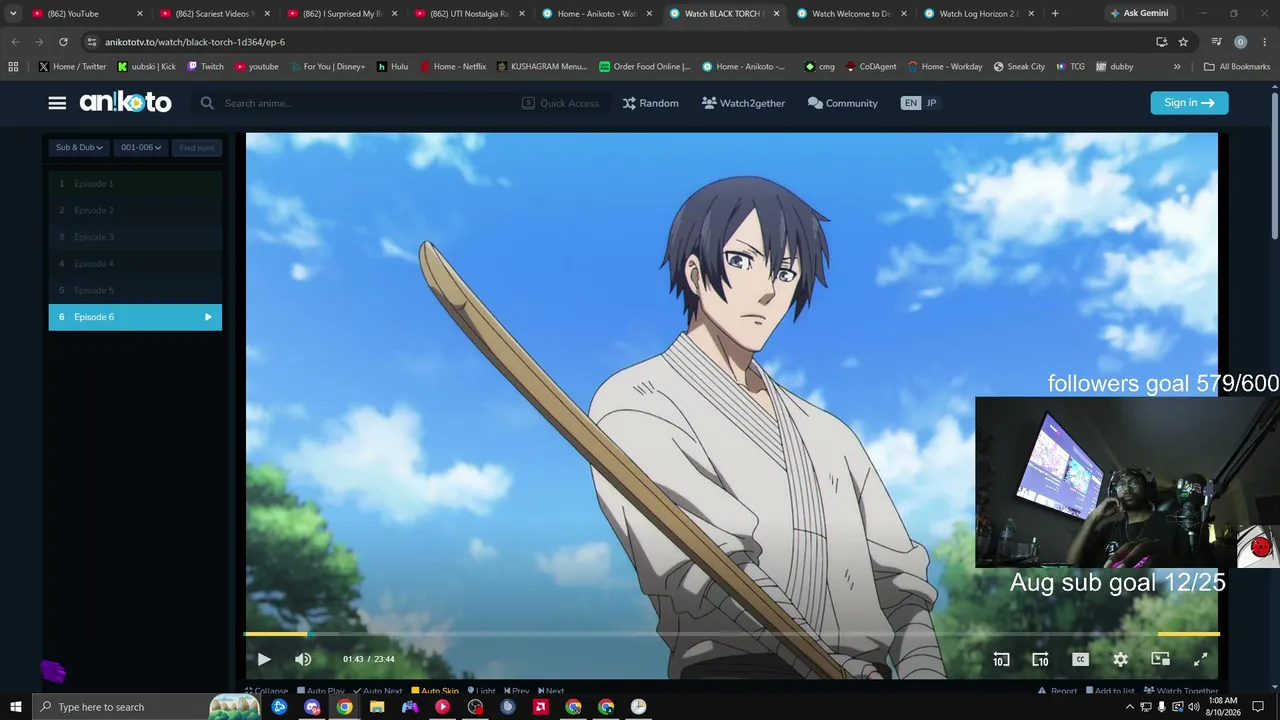Open the Community link

[x=843, y=103]
